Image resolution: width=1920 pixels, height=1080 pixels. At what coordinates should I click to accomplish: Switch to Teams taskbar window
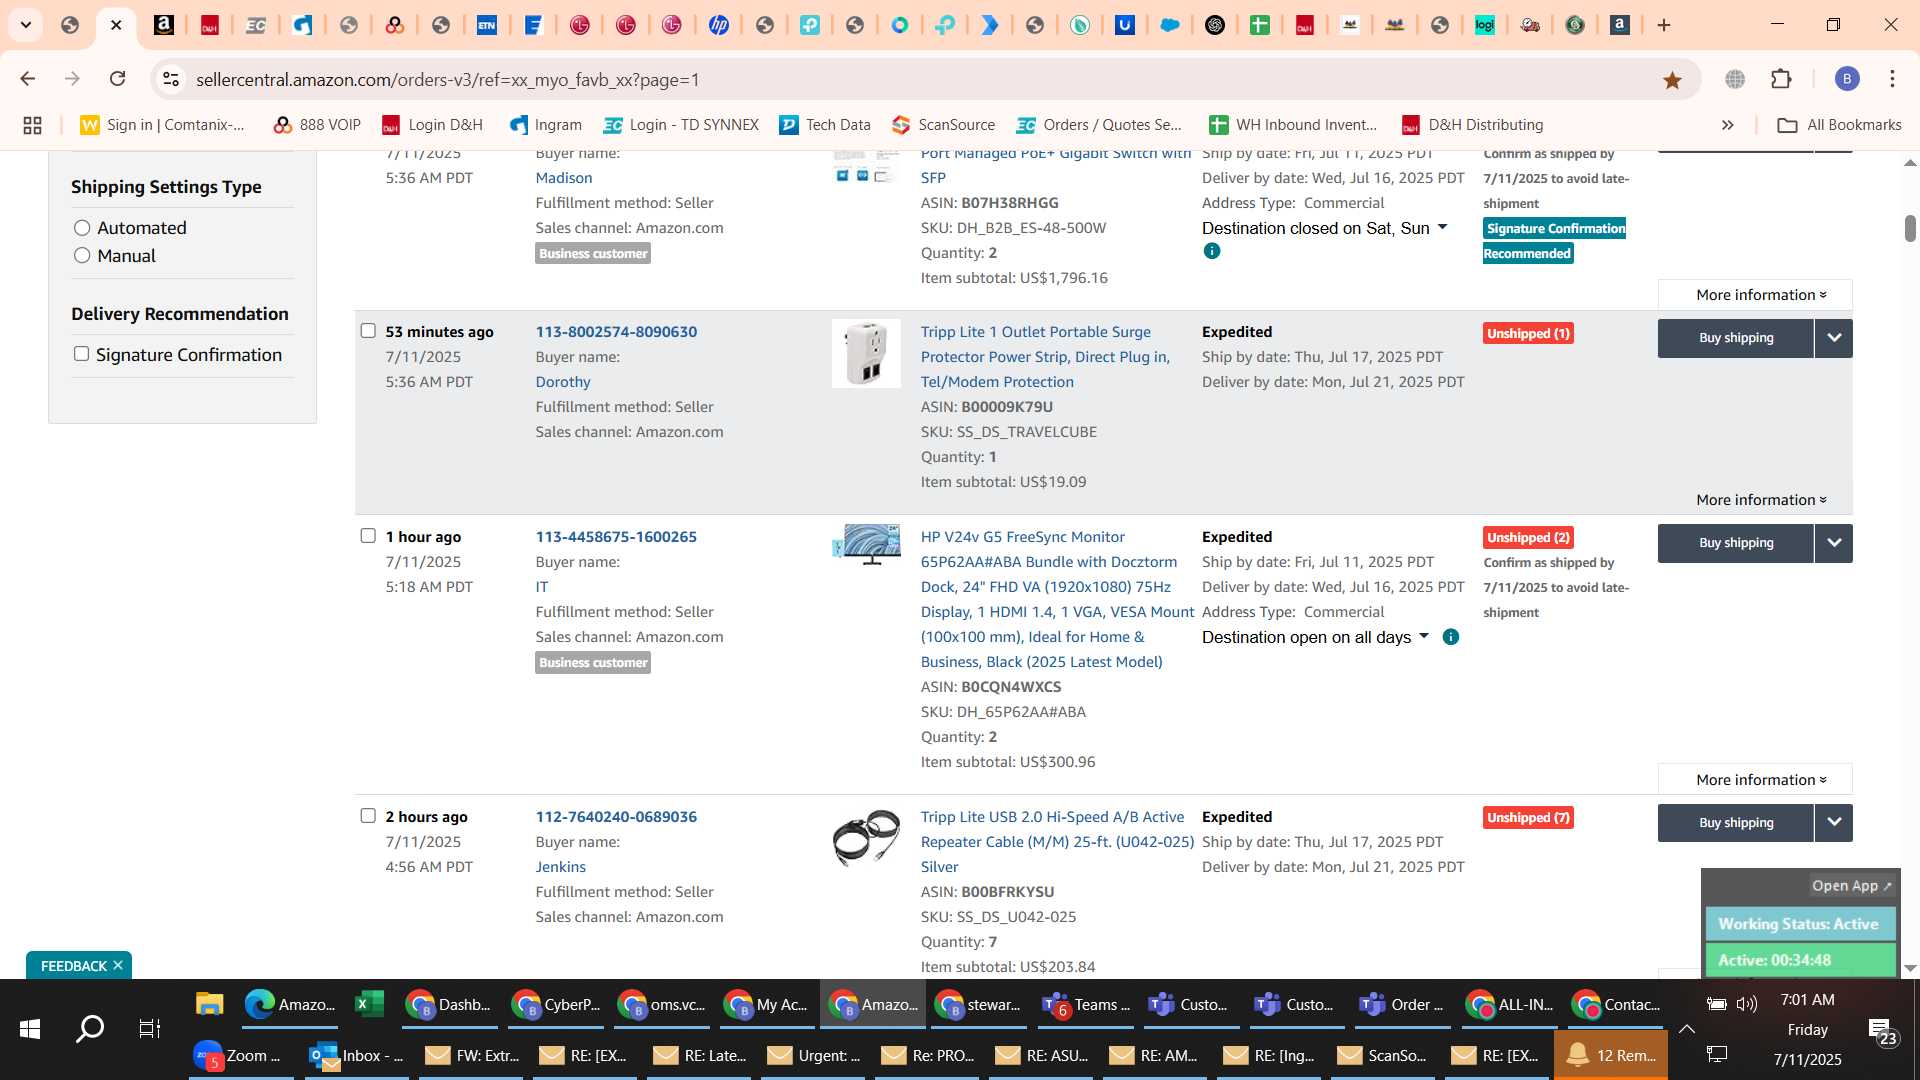pyautogui.click(x=1086, y=1005)
